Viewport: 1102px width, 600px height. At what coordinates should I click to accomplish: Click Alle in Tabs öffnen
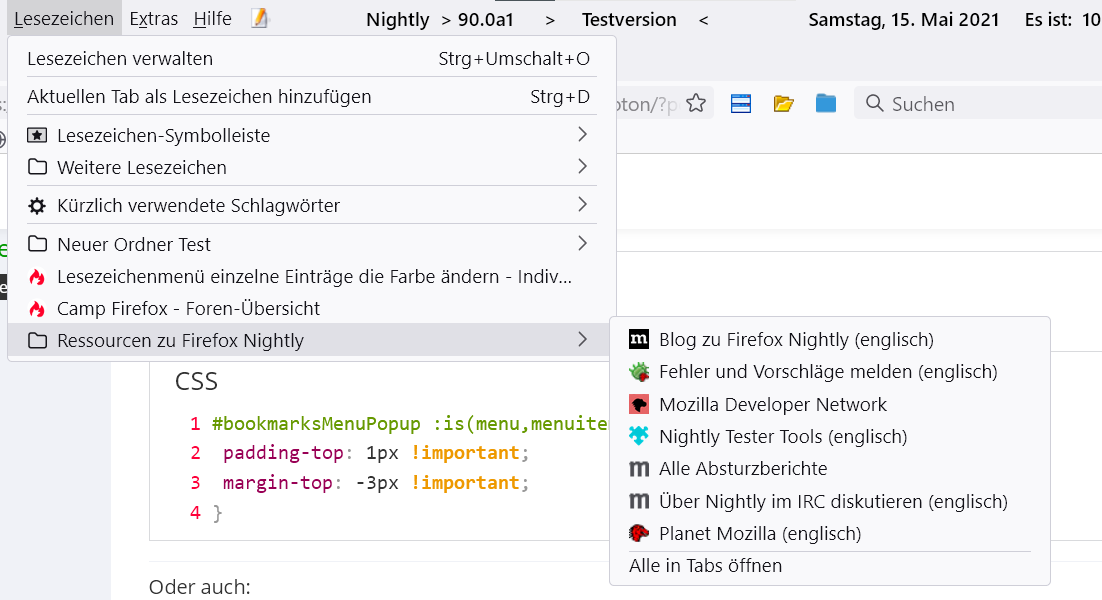pyautogui.click(x=705, y=566)
